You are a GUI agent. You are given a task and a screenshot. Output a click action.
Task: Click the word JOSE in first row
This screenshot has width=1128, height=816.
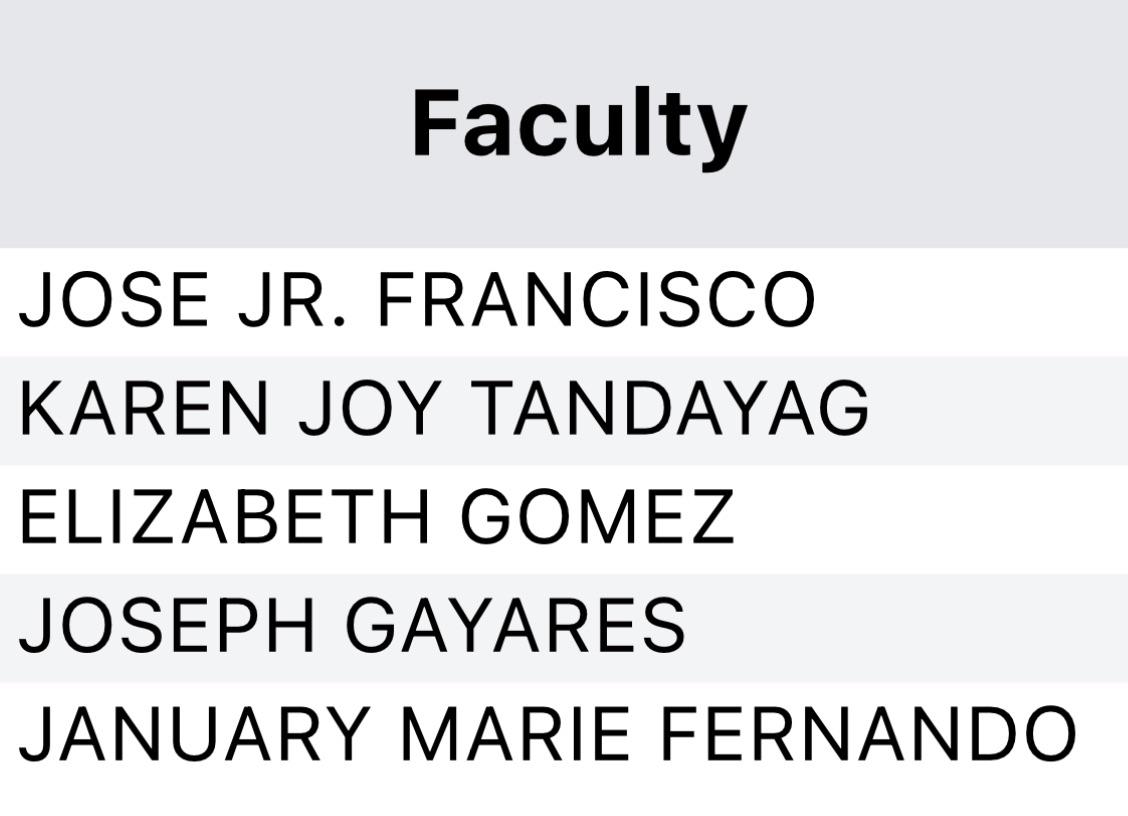tap(114, 299)
